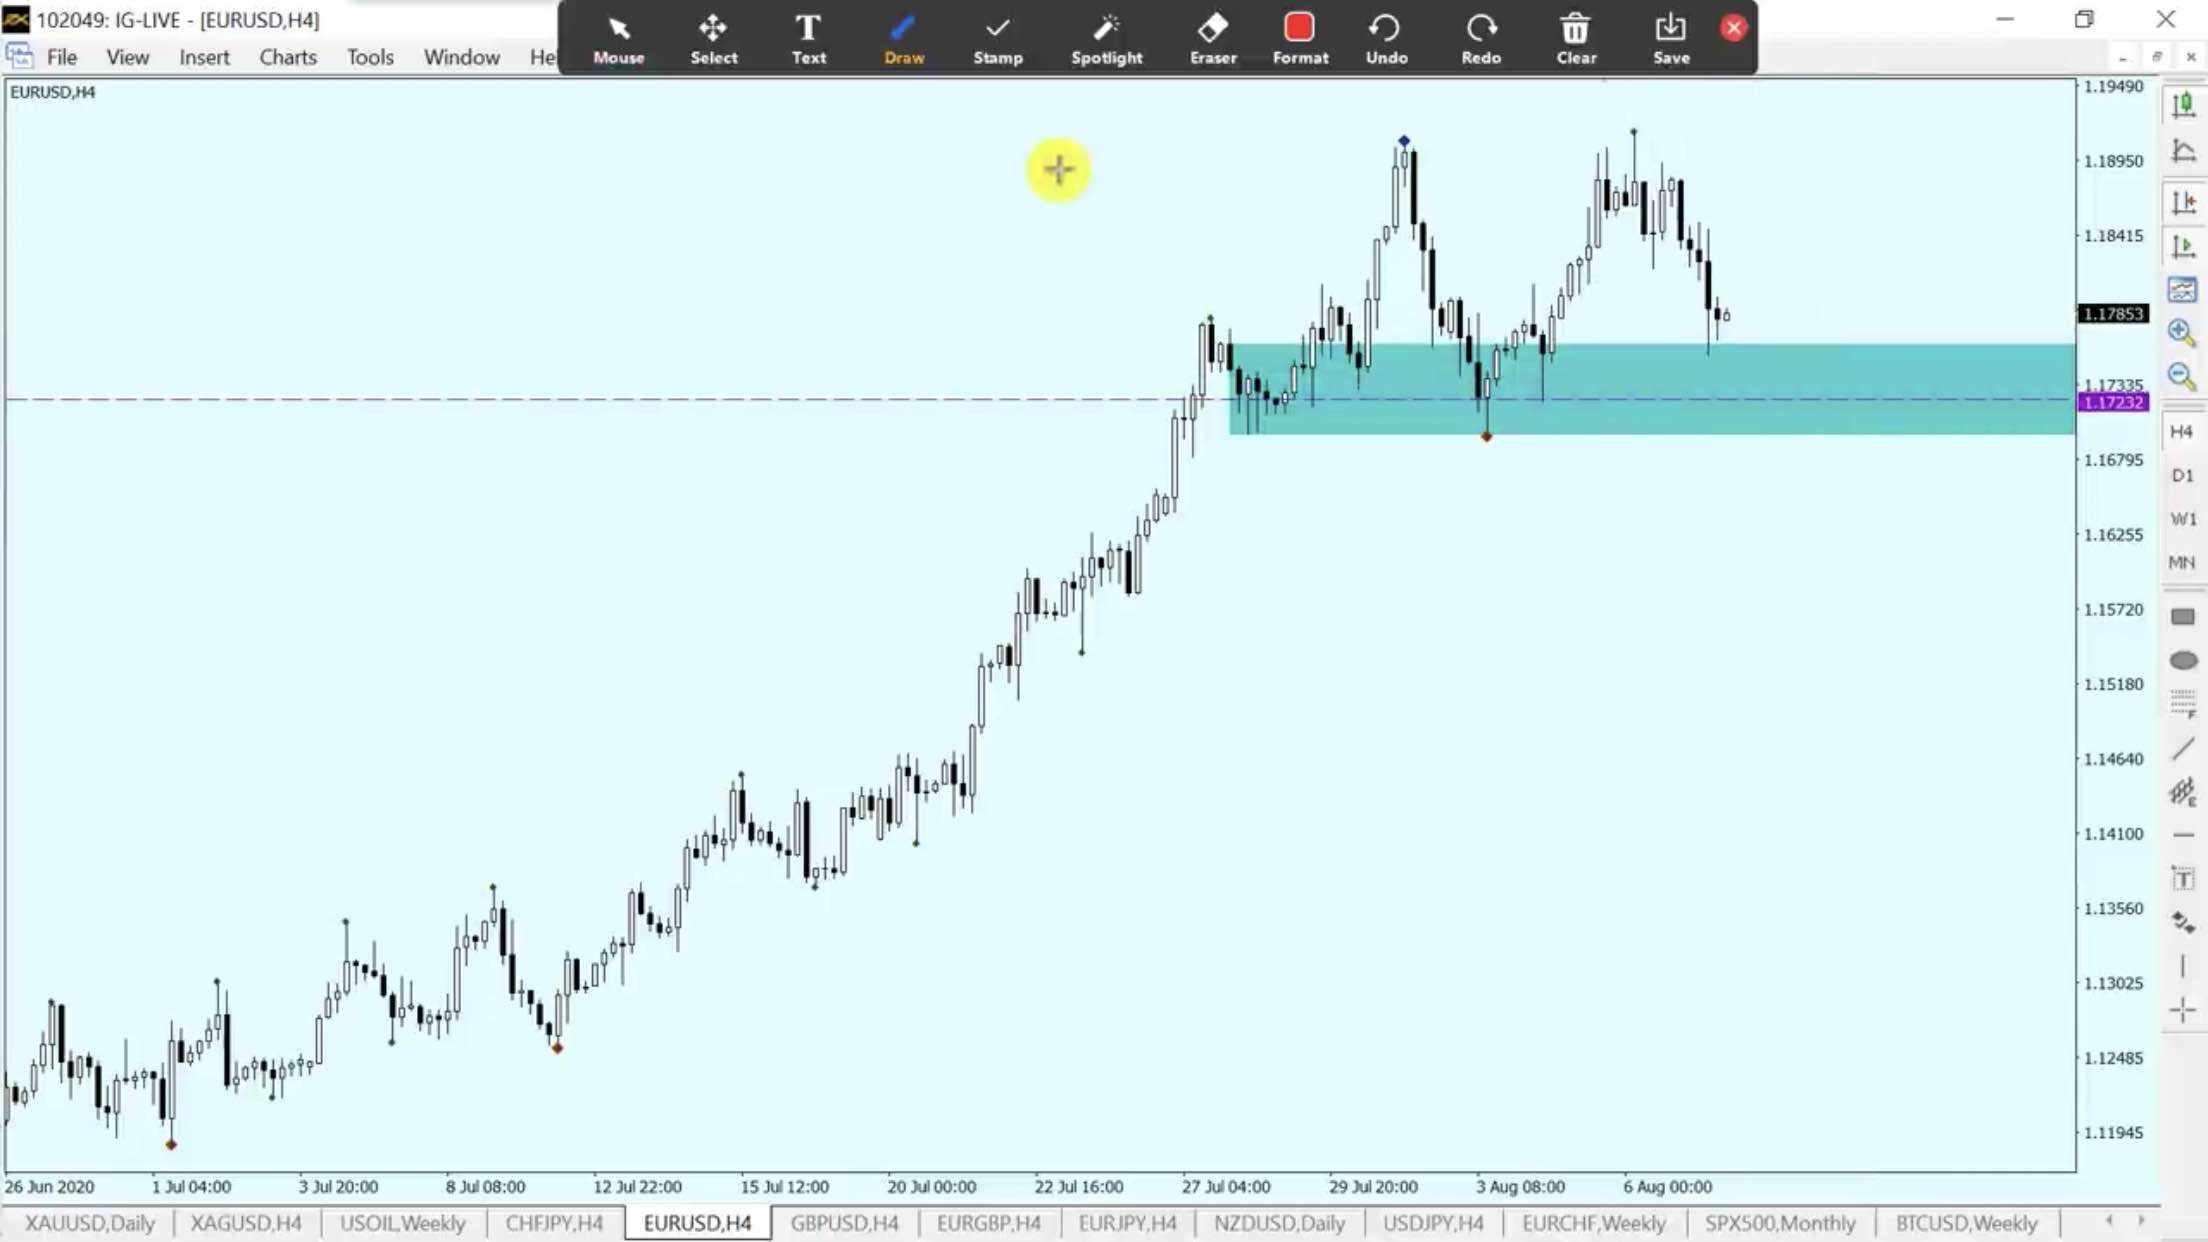Viewport: 2208px width, 1242px height.
Task: Click the blue diamond marker at chart high
Action: pyautogui.click(x=1403, y=141)
